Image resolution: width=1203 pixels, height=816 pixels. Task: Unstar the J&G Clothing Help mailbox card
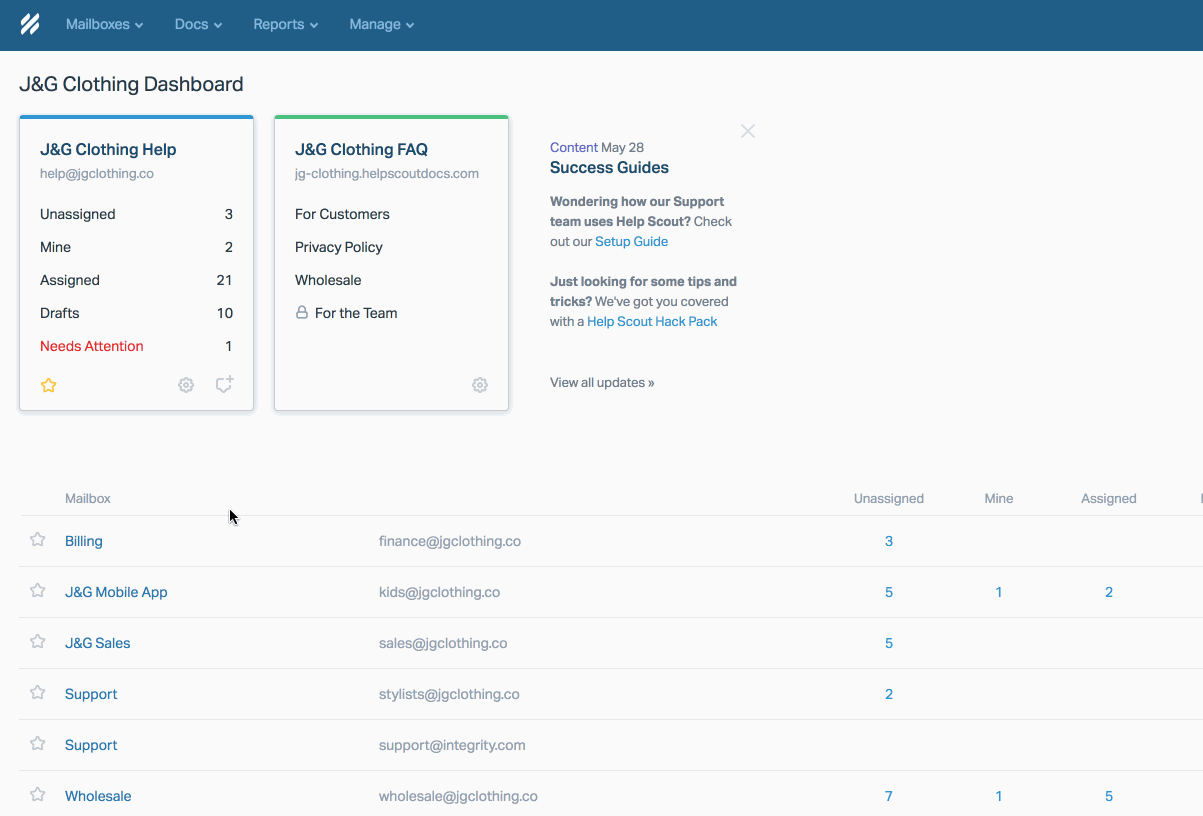click(x=48, y=385)
